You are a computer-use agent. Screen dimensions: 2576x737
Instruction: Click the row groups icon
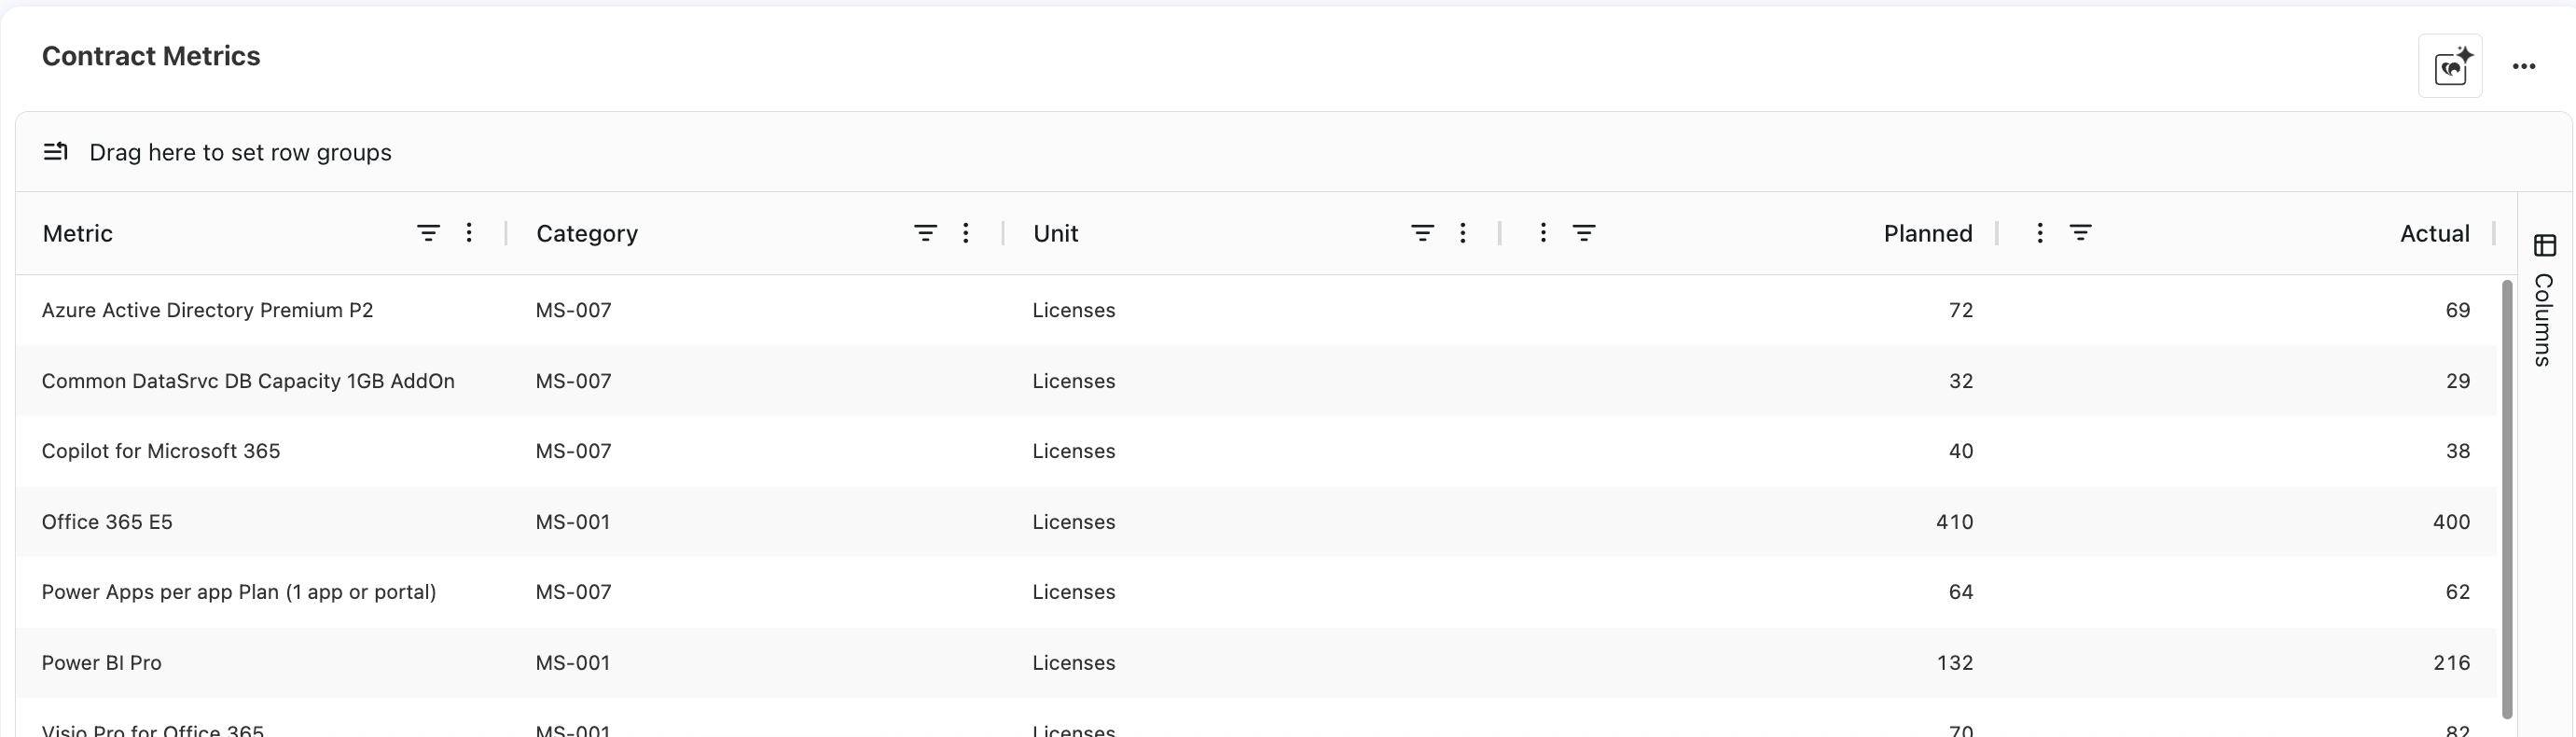[56, 152]
